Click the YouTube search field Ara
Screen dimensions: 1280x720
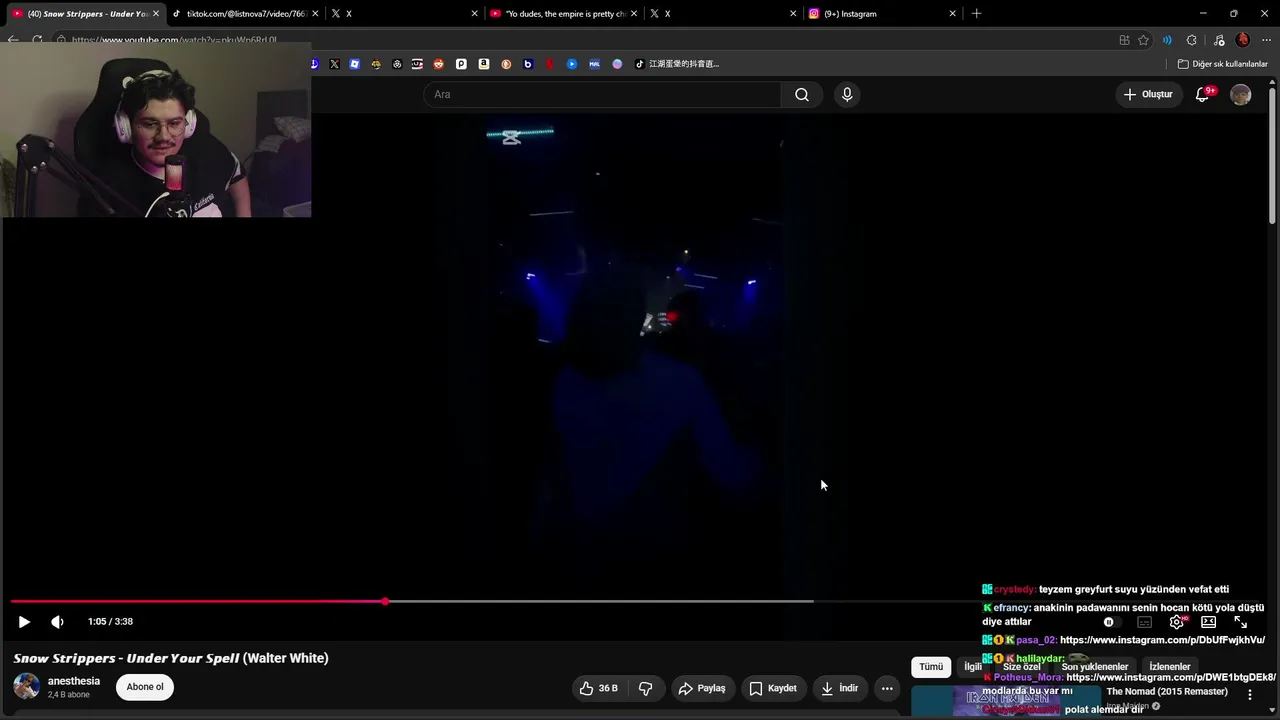click(x=602, y=94)
